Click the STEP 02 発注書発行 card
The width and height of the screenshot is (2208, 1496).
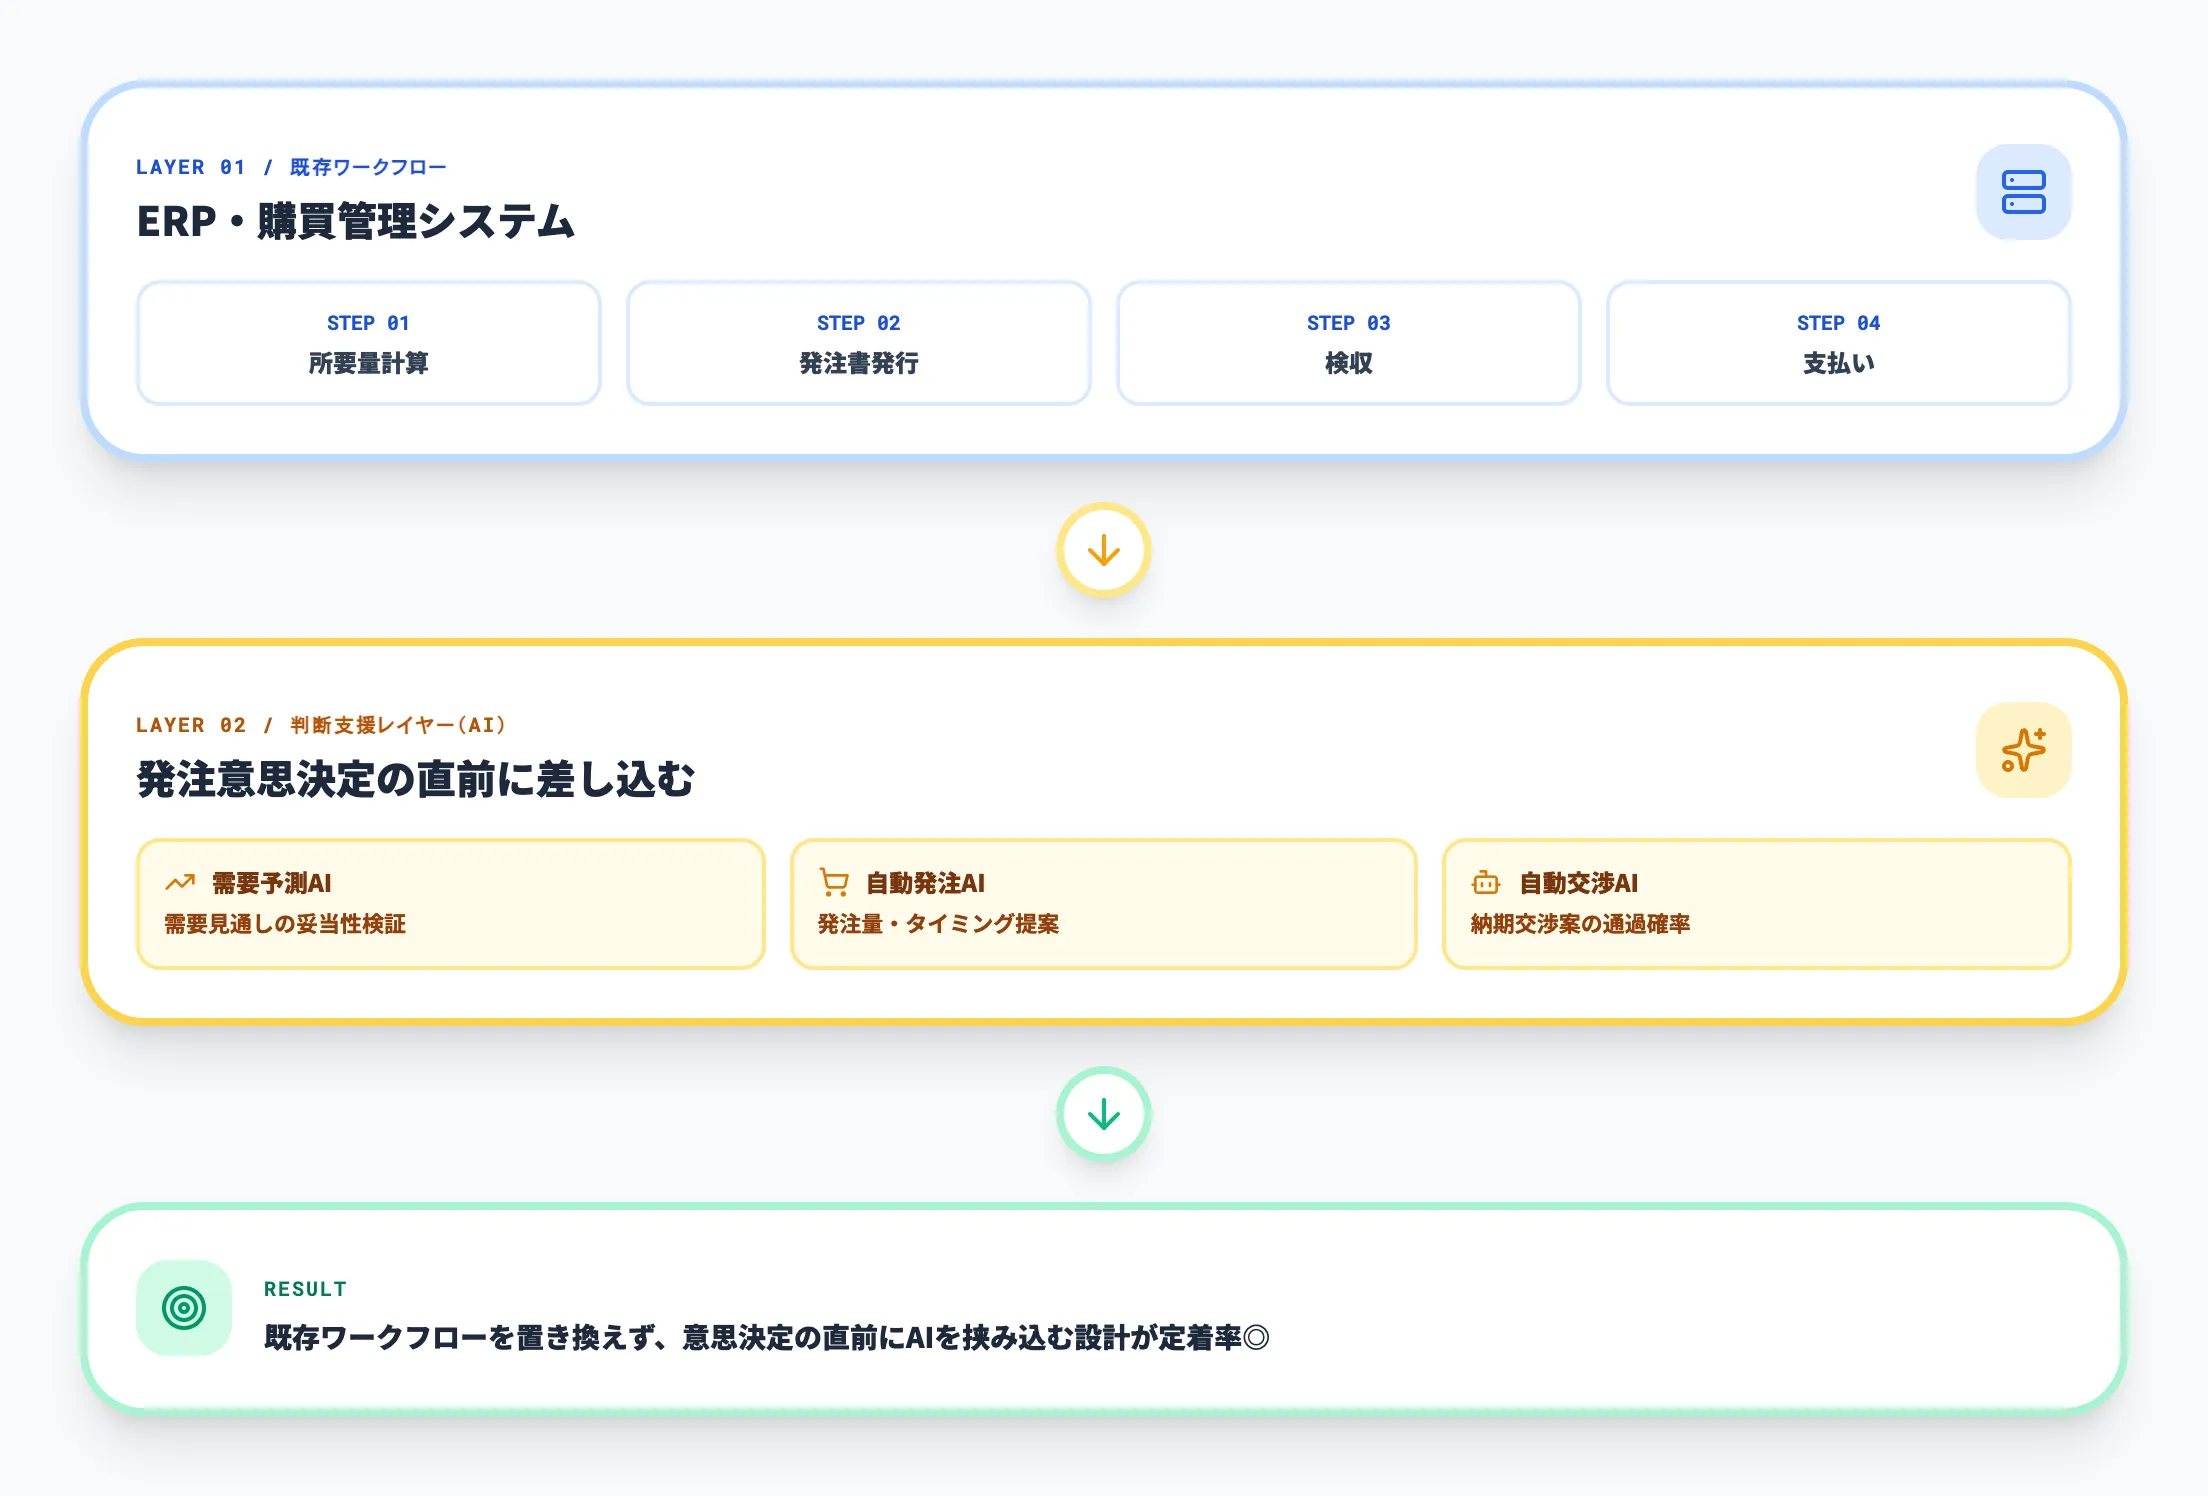point(858,343)
